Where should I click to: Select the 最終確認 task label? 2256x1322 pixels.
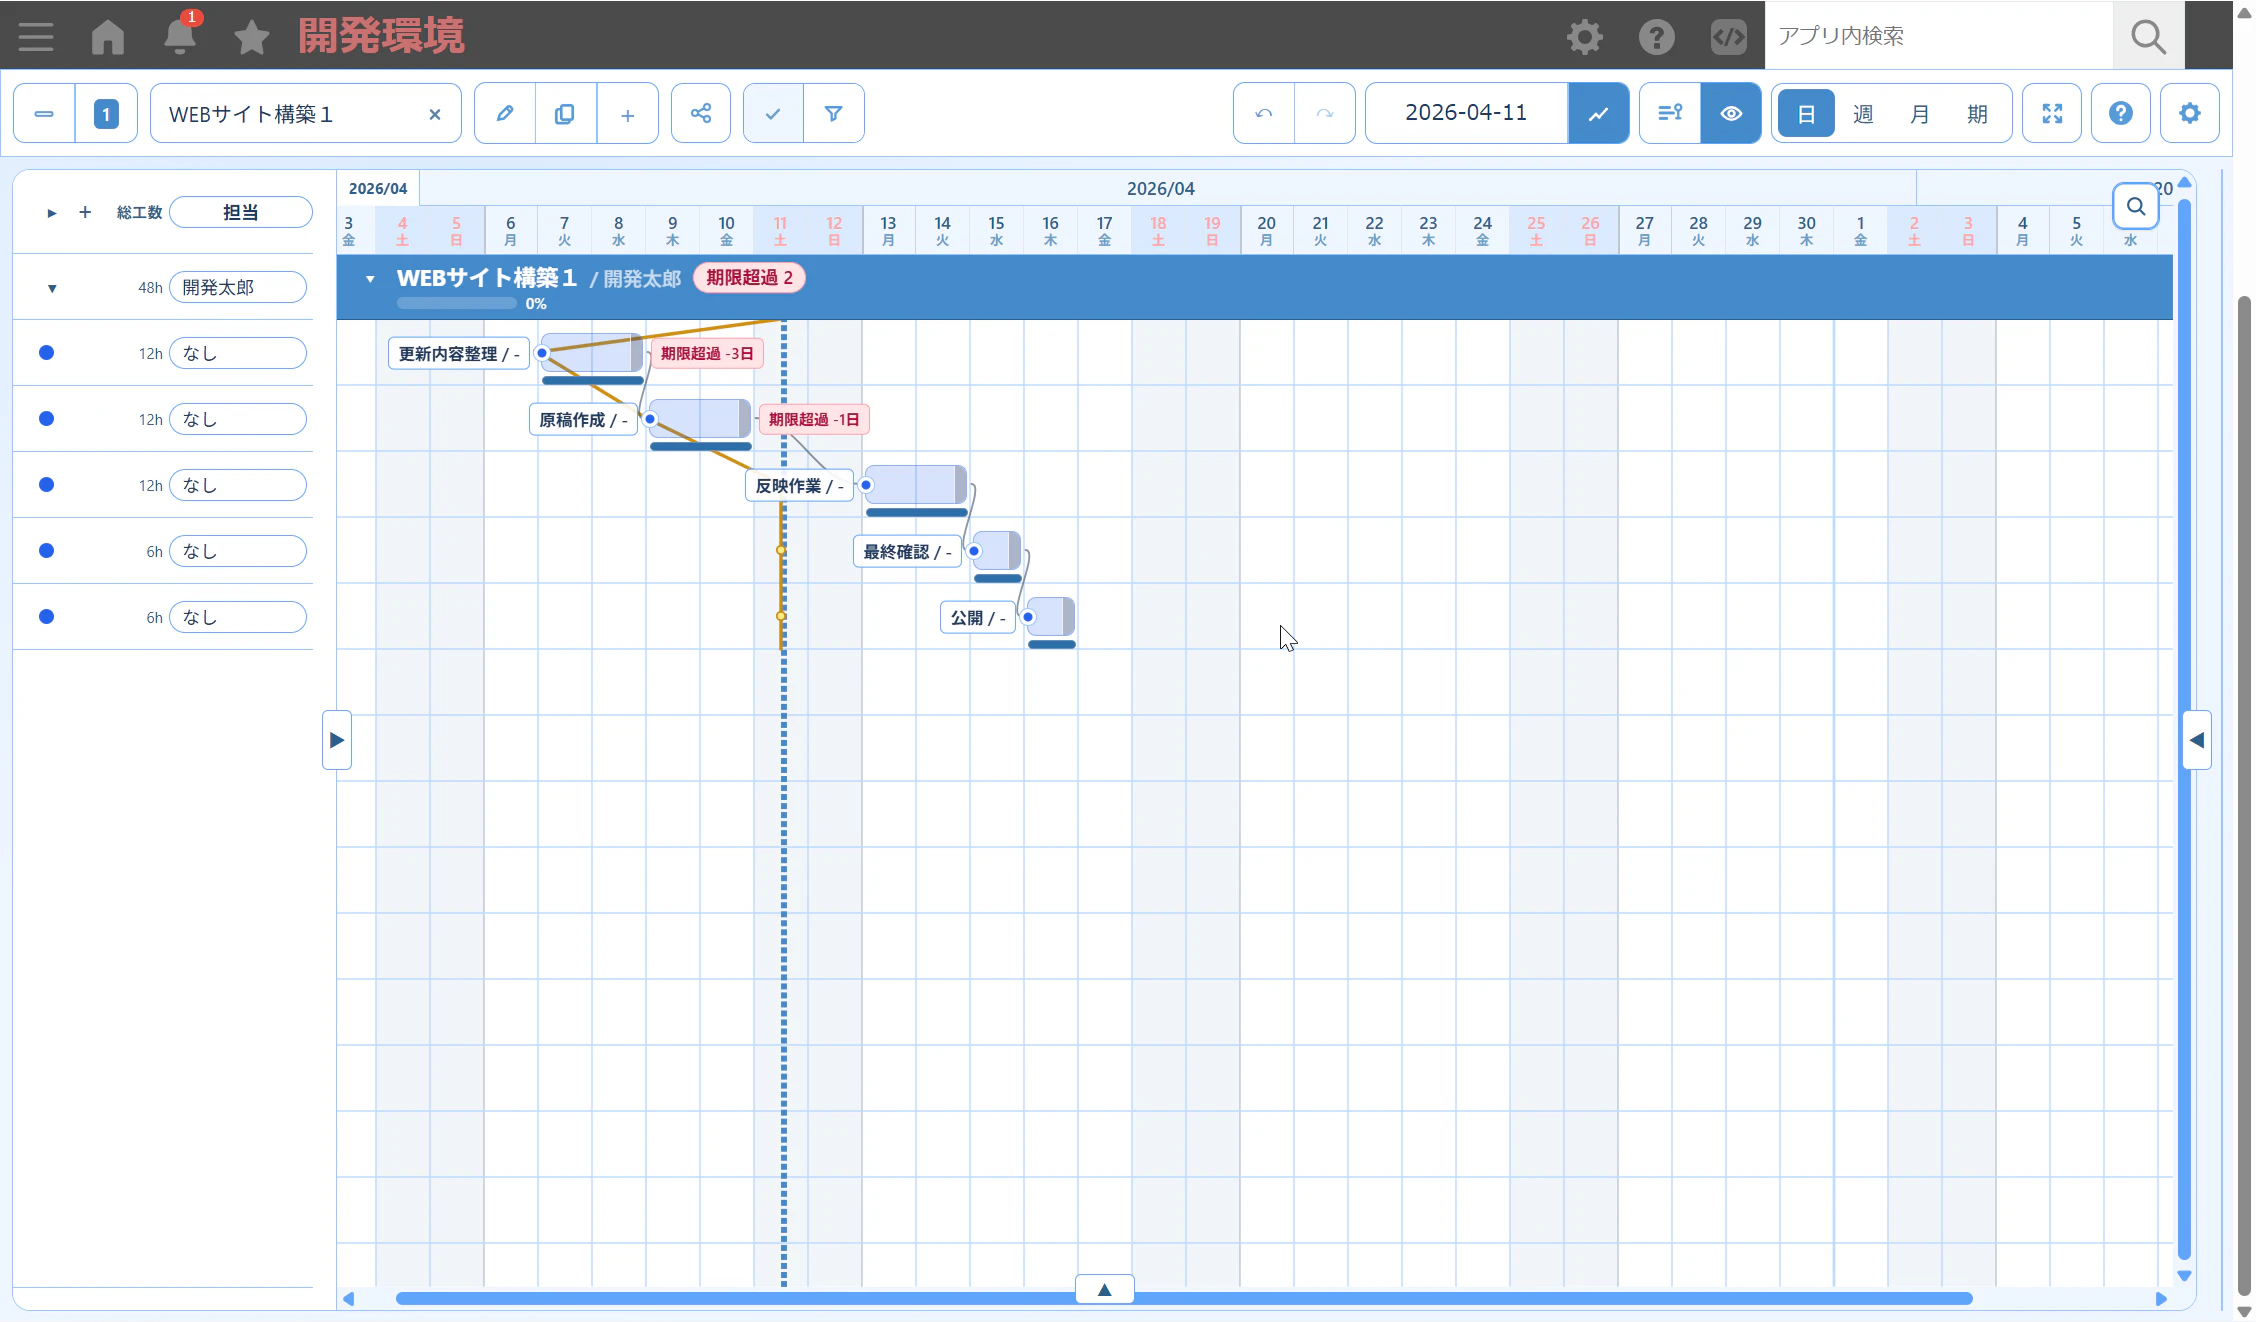click(x=907, y=552)
